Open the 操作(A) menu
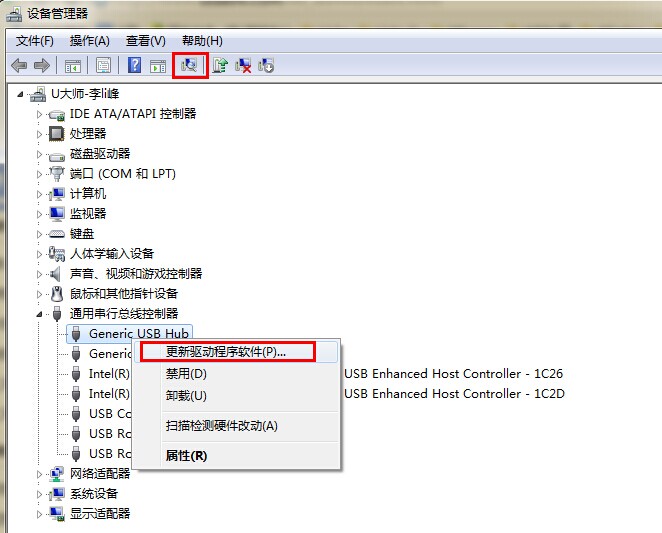 click(90, 41)
